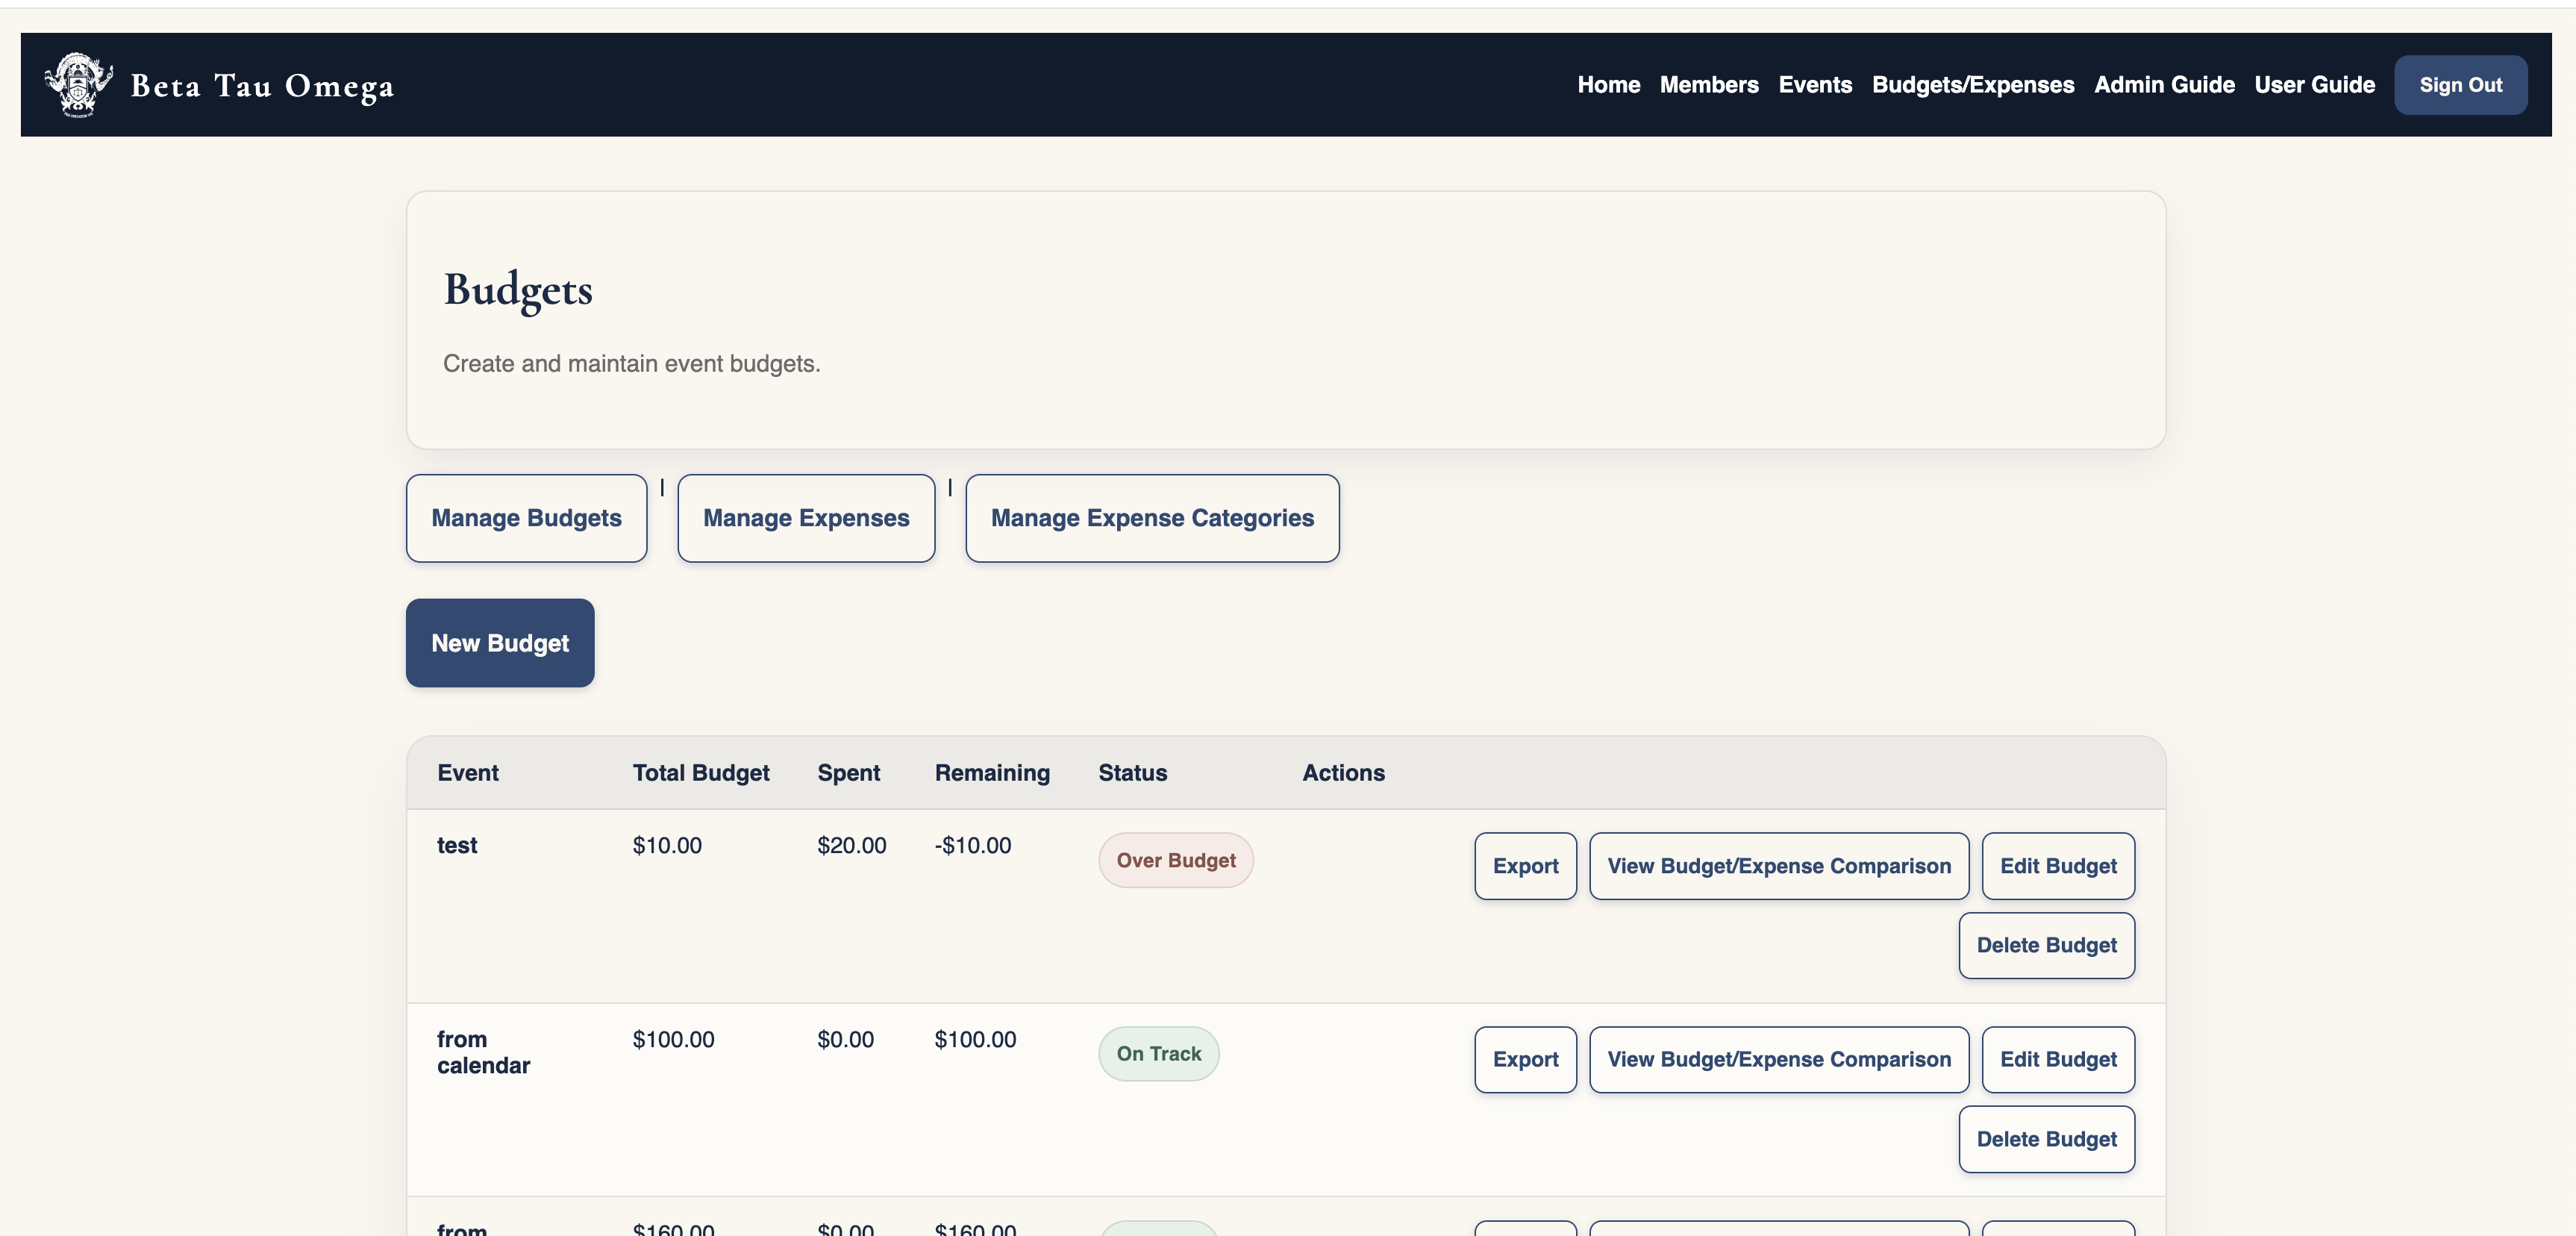
Task: Click the Event column header
Action: pyautogui.click(x=467, y=773)
